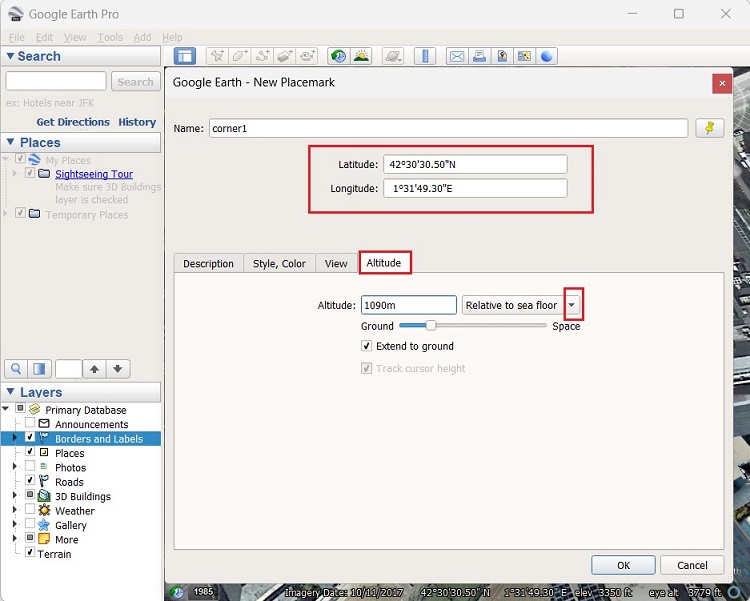
Task: Open the planet switcher icon
Action: pos(394,57)
